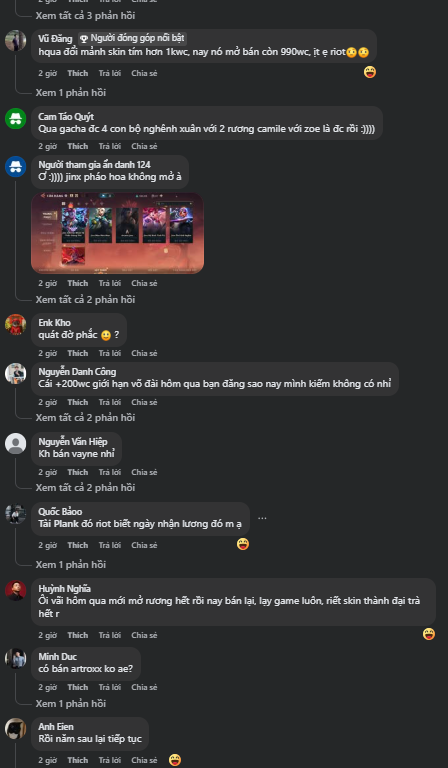View haha reaction on Quốc Bảoo's comment

tap(243, 544)
